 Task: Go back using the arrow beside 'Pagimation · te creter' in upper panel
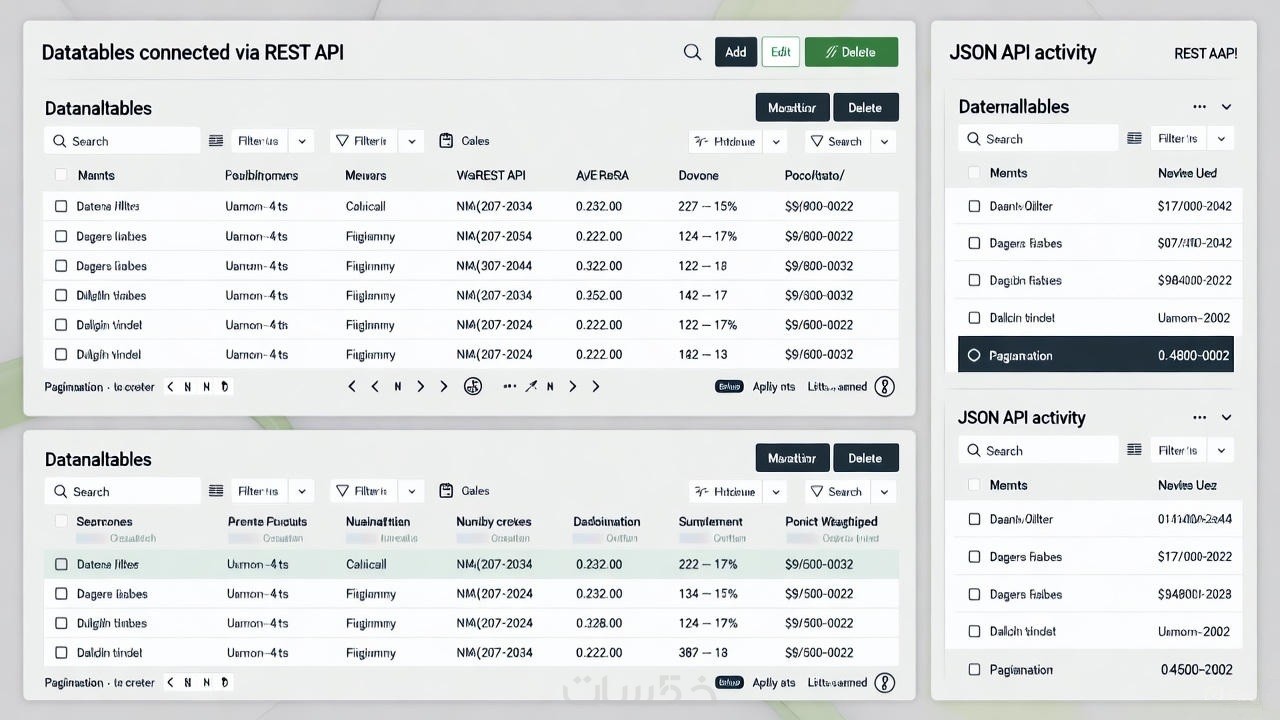tap(170, 387)
